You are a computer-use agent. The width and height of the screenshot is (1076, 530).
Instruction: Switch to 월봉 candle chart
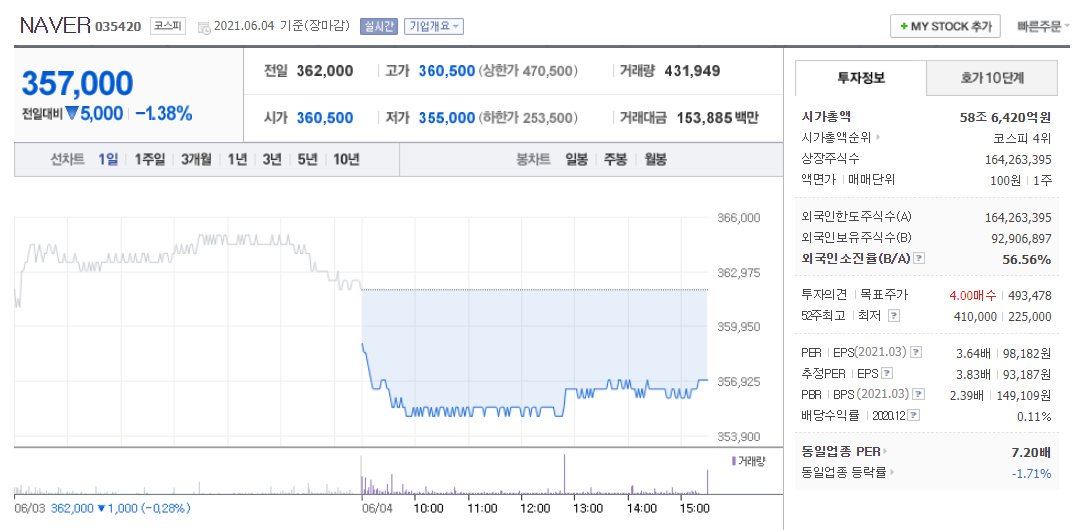(655, 159)
